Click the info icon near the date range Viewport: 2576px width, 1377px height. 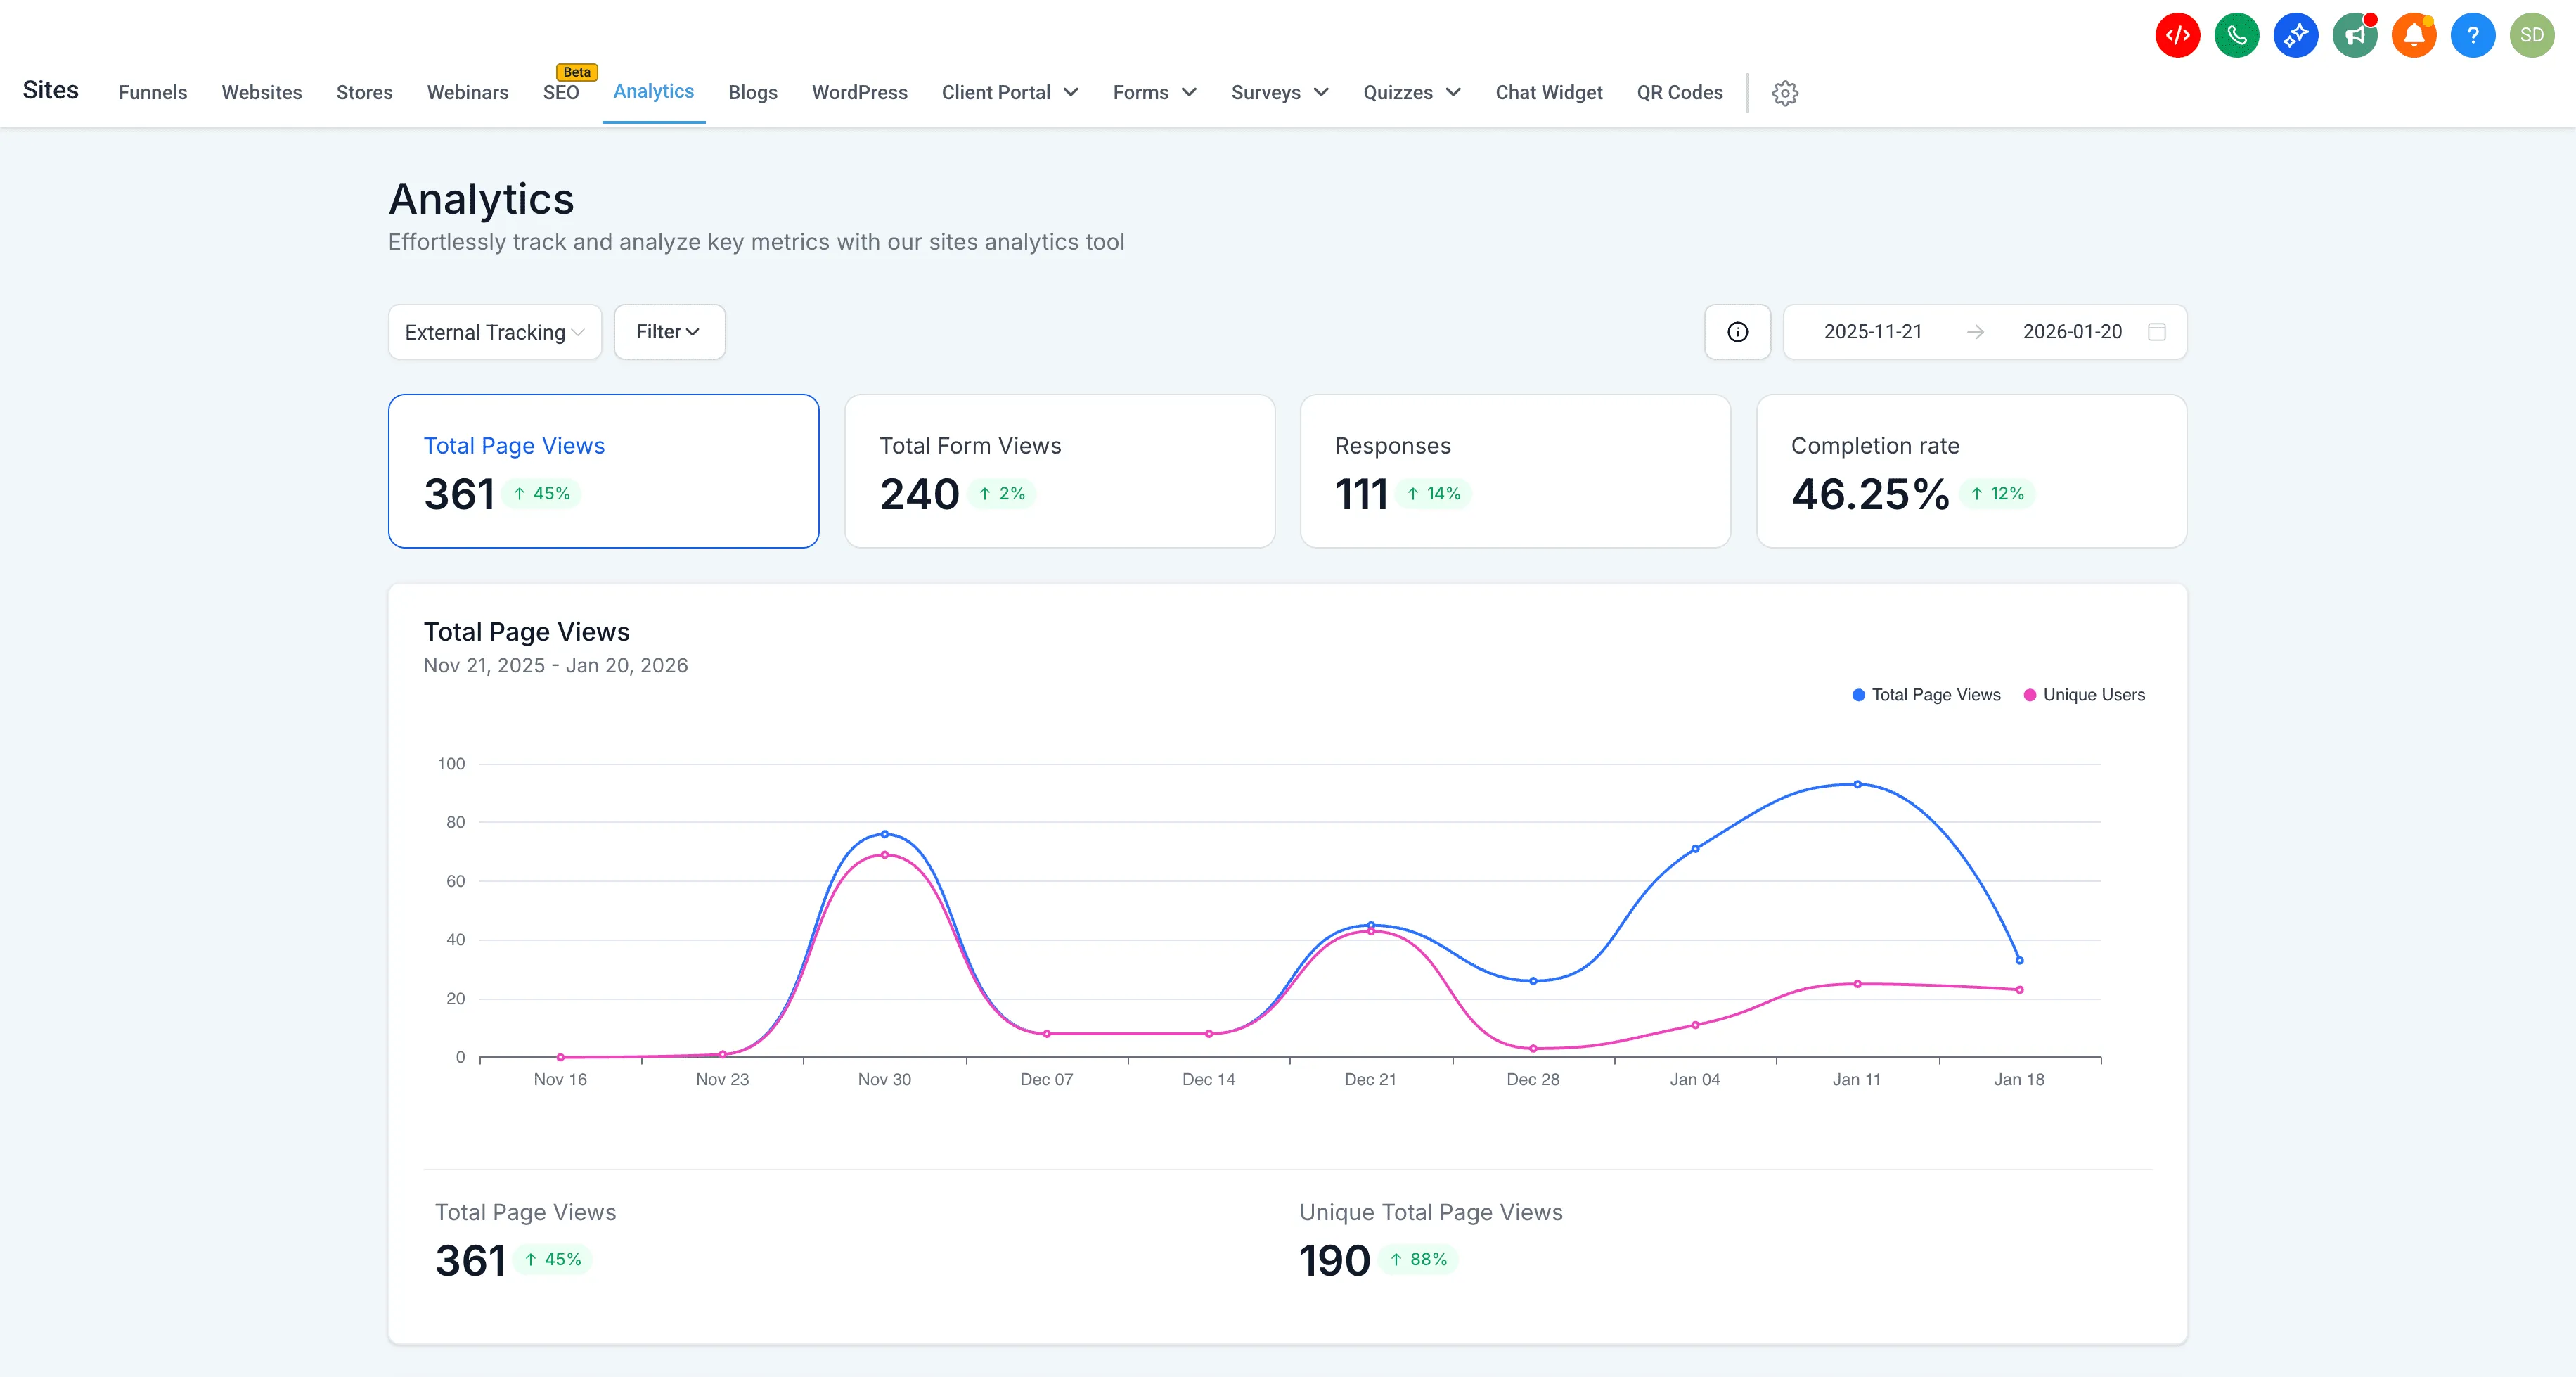click(1738, 331)
